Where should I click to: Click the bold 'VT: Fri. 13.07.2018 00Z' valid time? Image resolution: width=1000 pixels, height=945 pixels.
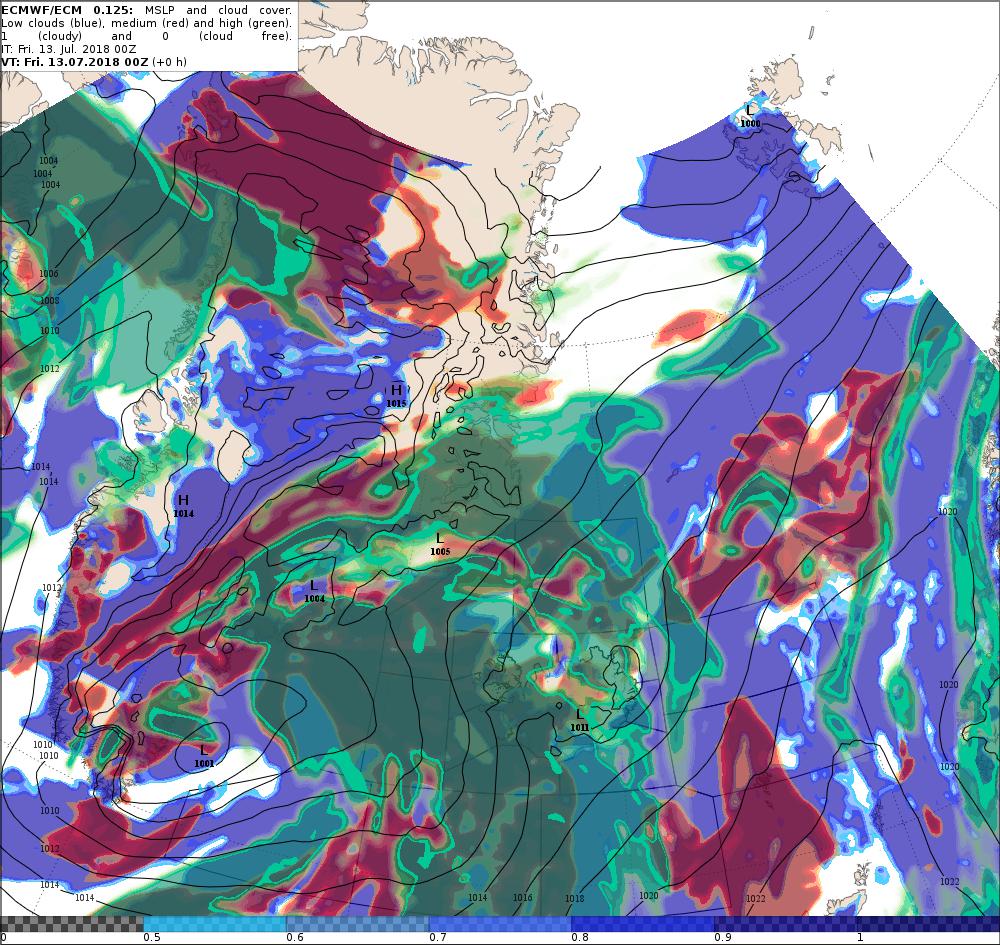click(x=75, y=62)
